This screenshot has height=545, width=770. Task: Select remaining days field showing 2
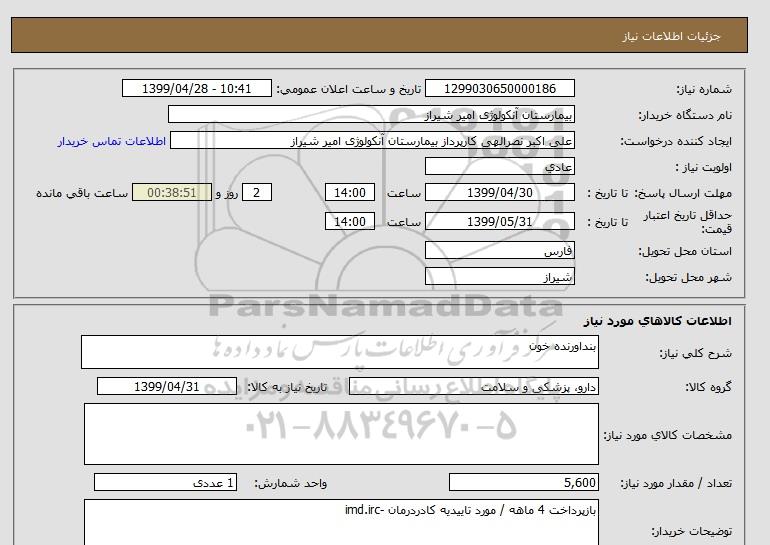pyautogui.click(x=256, y=192)
